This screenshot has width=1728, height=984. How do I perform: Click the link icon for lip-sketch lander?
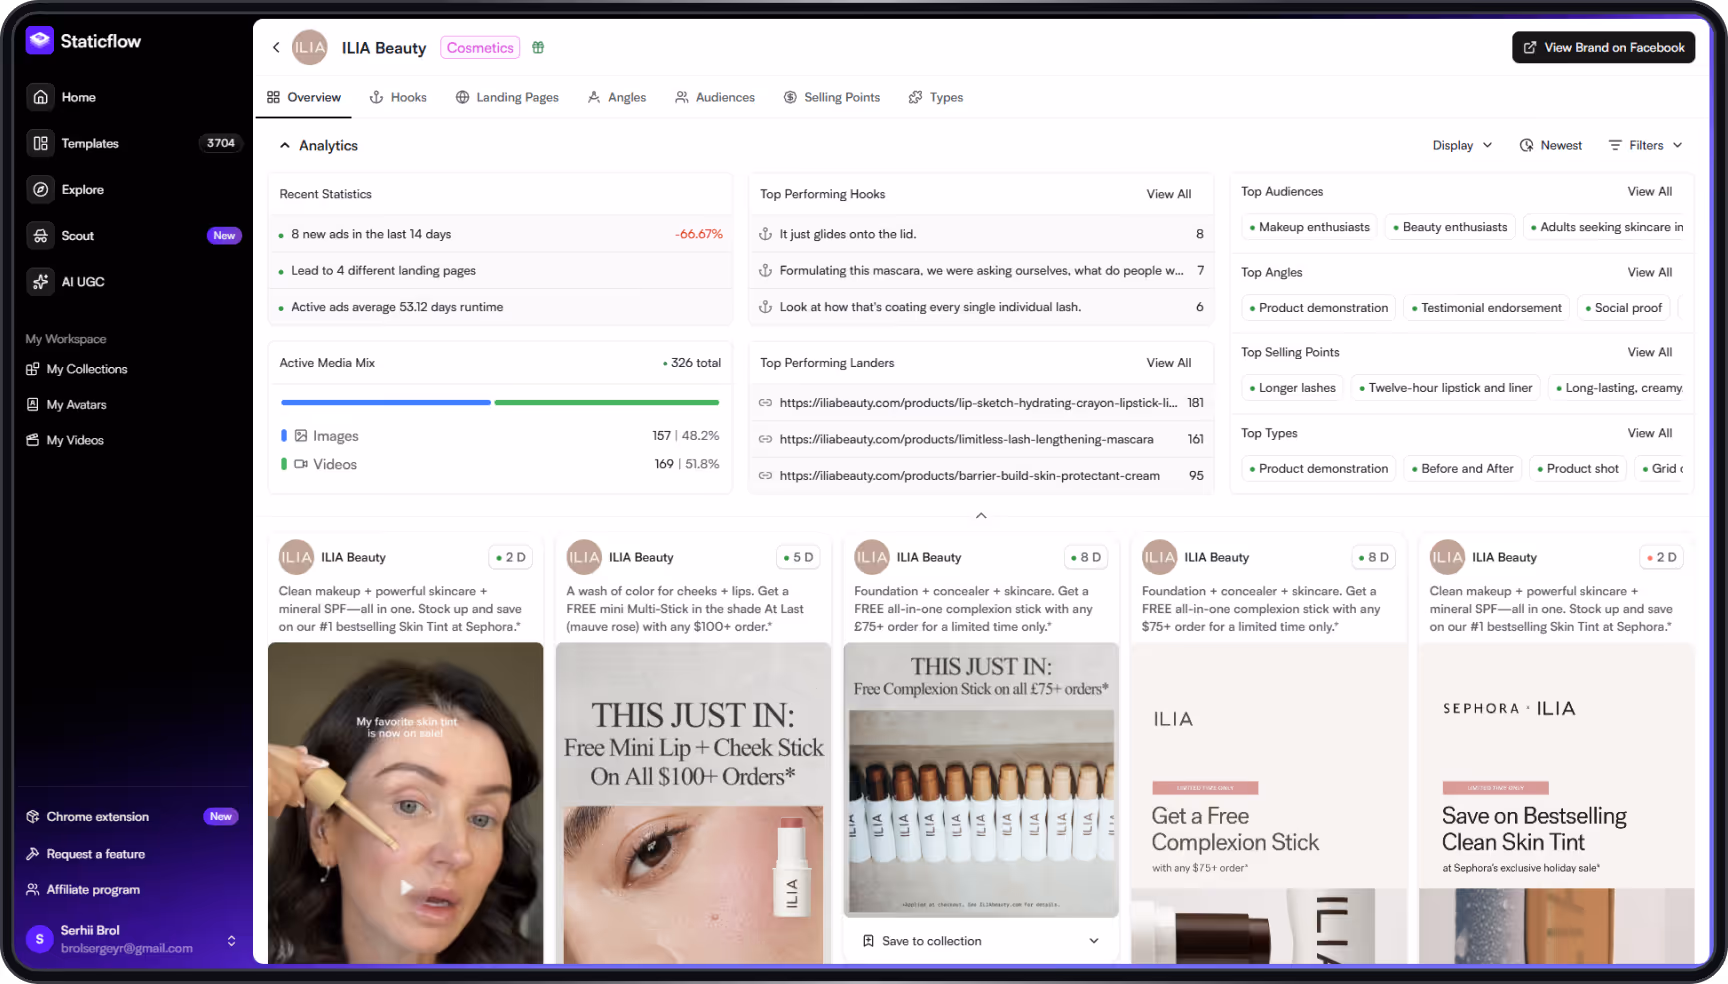765,402
